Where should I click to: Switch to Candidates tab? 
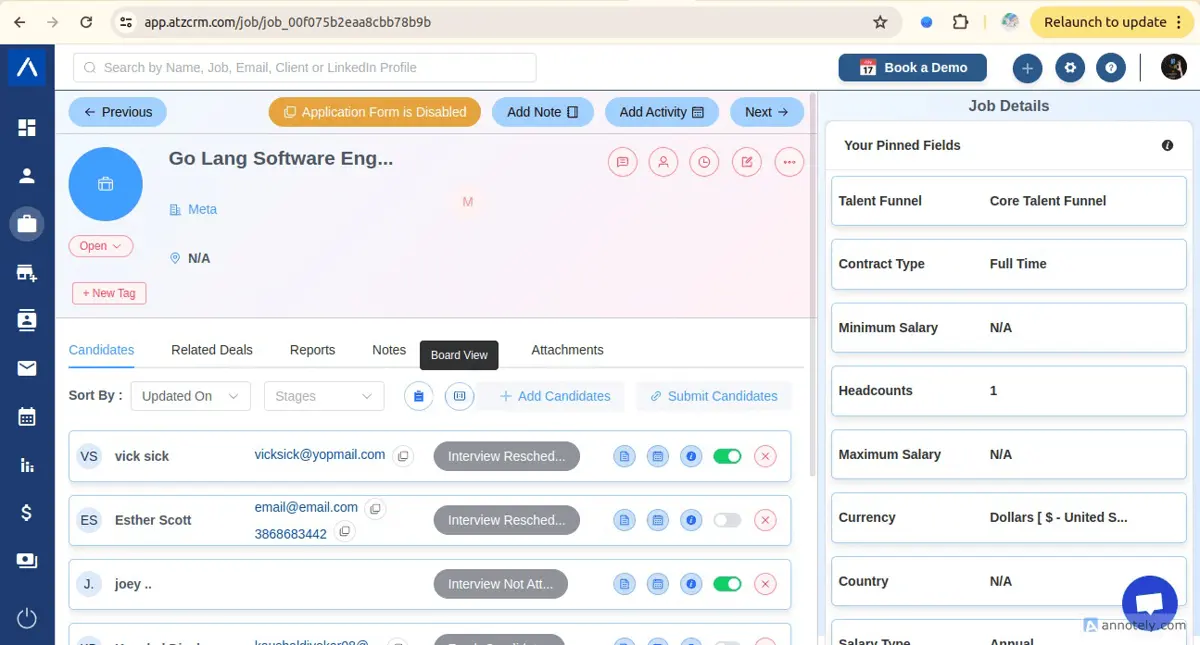[101, 350]
